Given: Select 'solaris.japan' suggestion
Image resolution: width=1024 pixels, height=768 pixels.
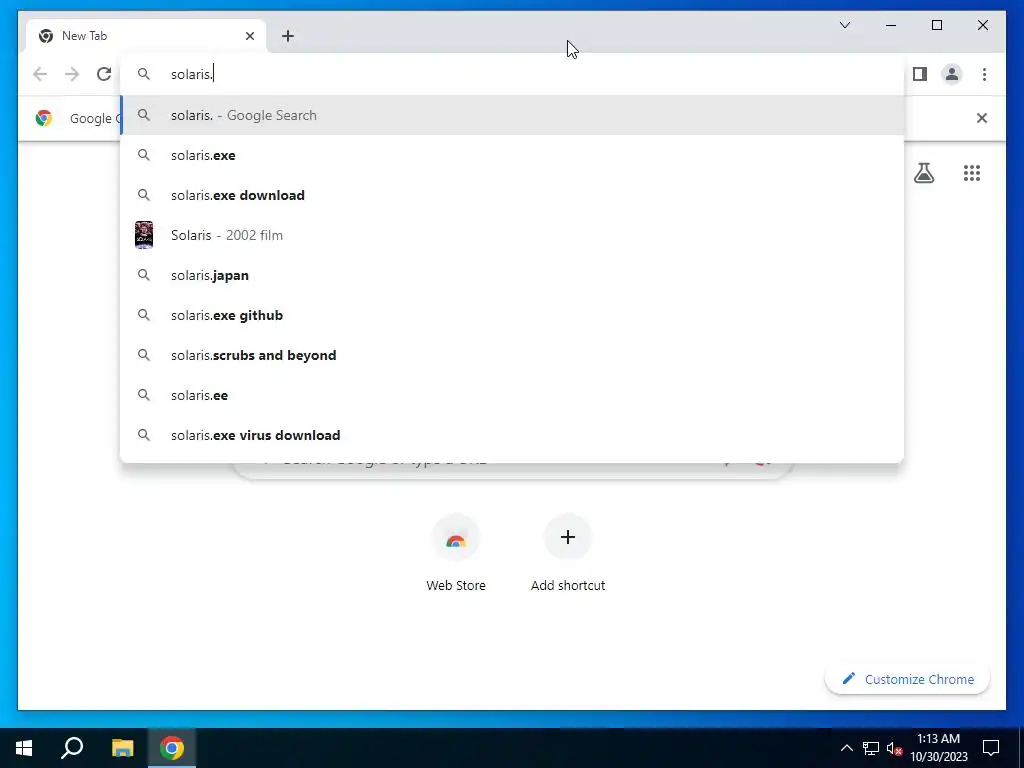Looking at the screenshot, I should (513, 276).
